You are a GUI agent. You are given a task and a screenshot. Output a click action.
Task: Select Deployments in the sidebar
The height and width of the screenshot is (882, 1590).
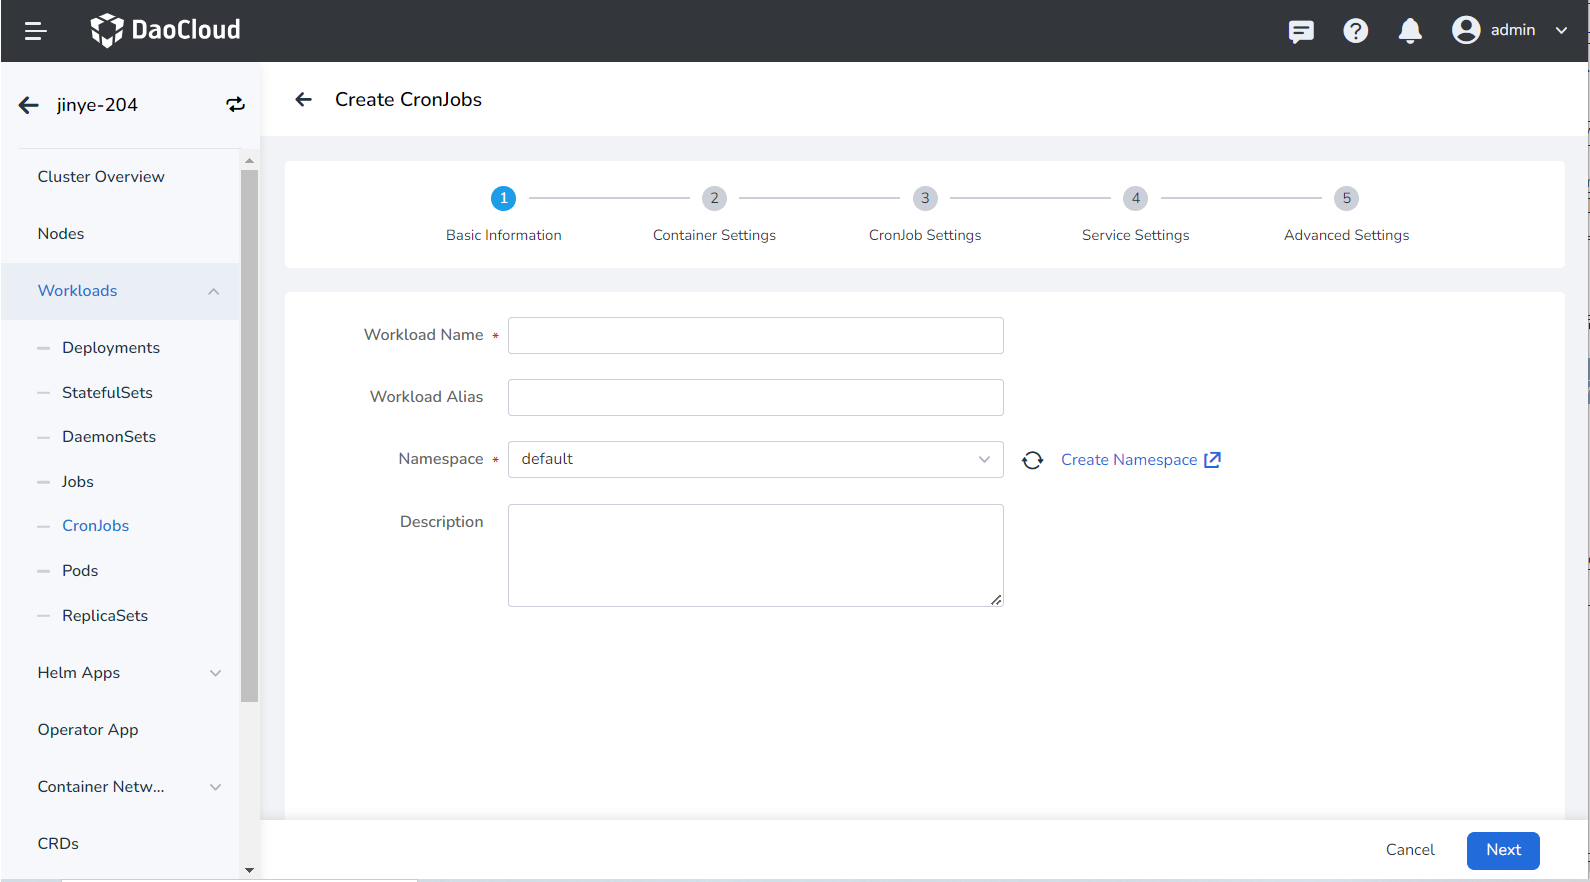(x=111, y=348)
